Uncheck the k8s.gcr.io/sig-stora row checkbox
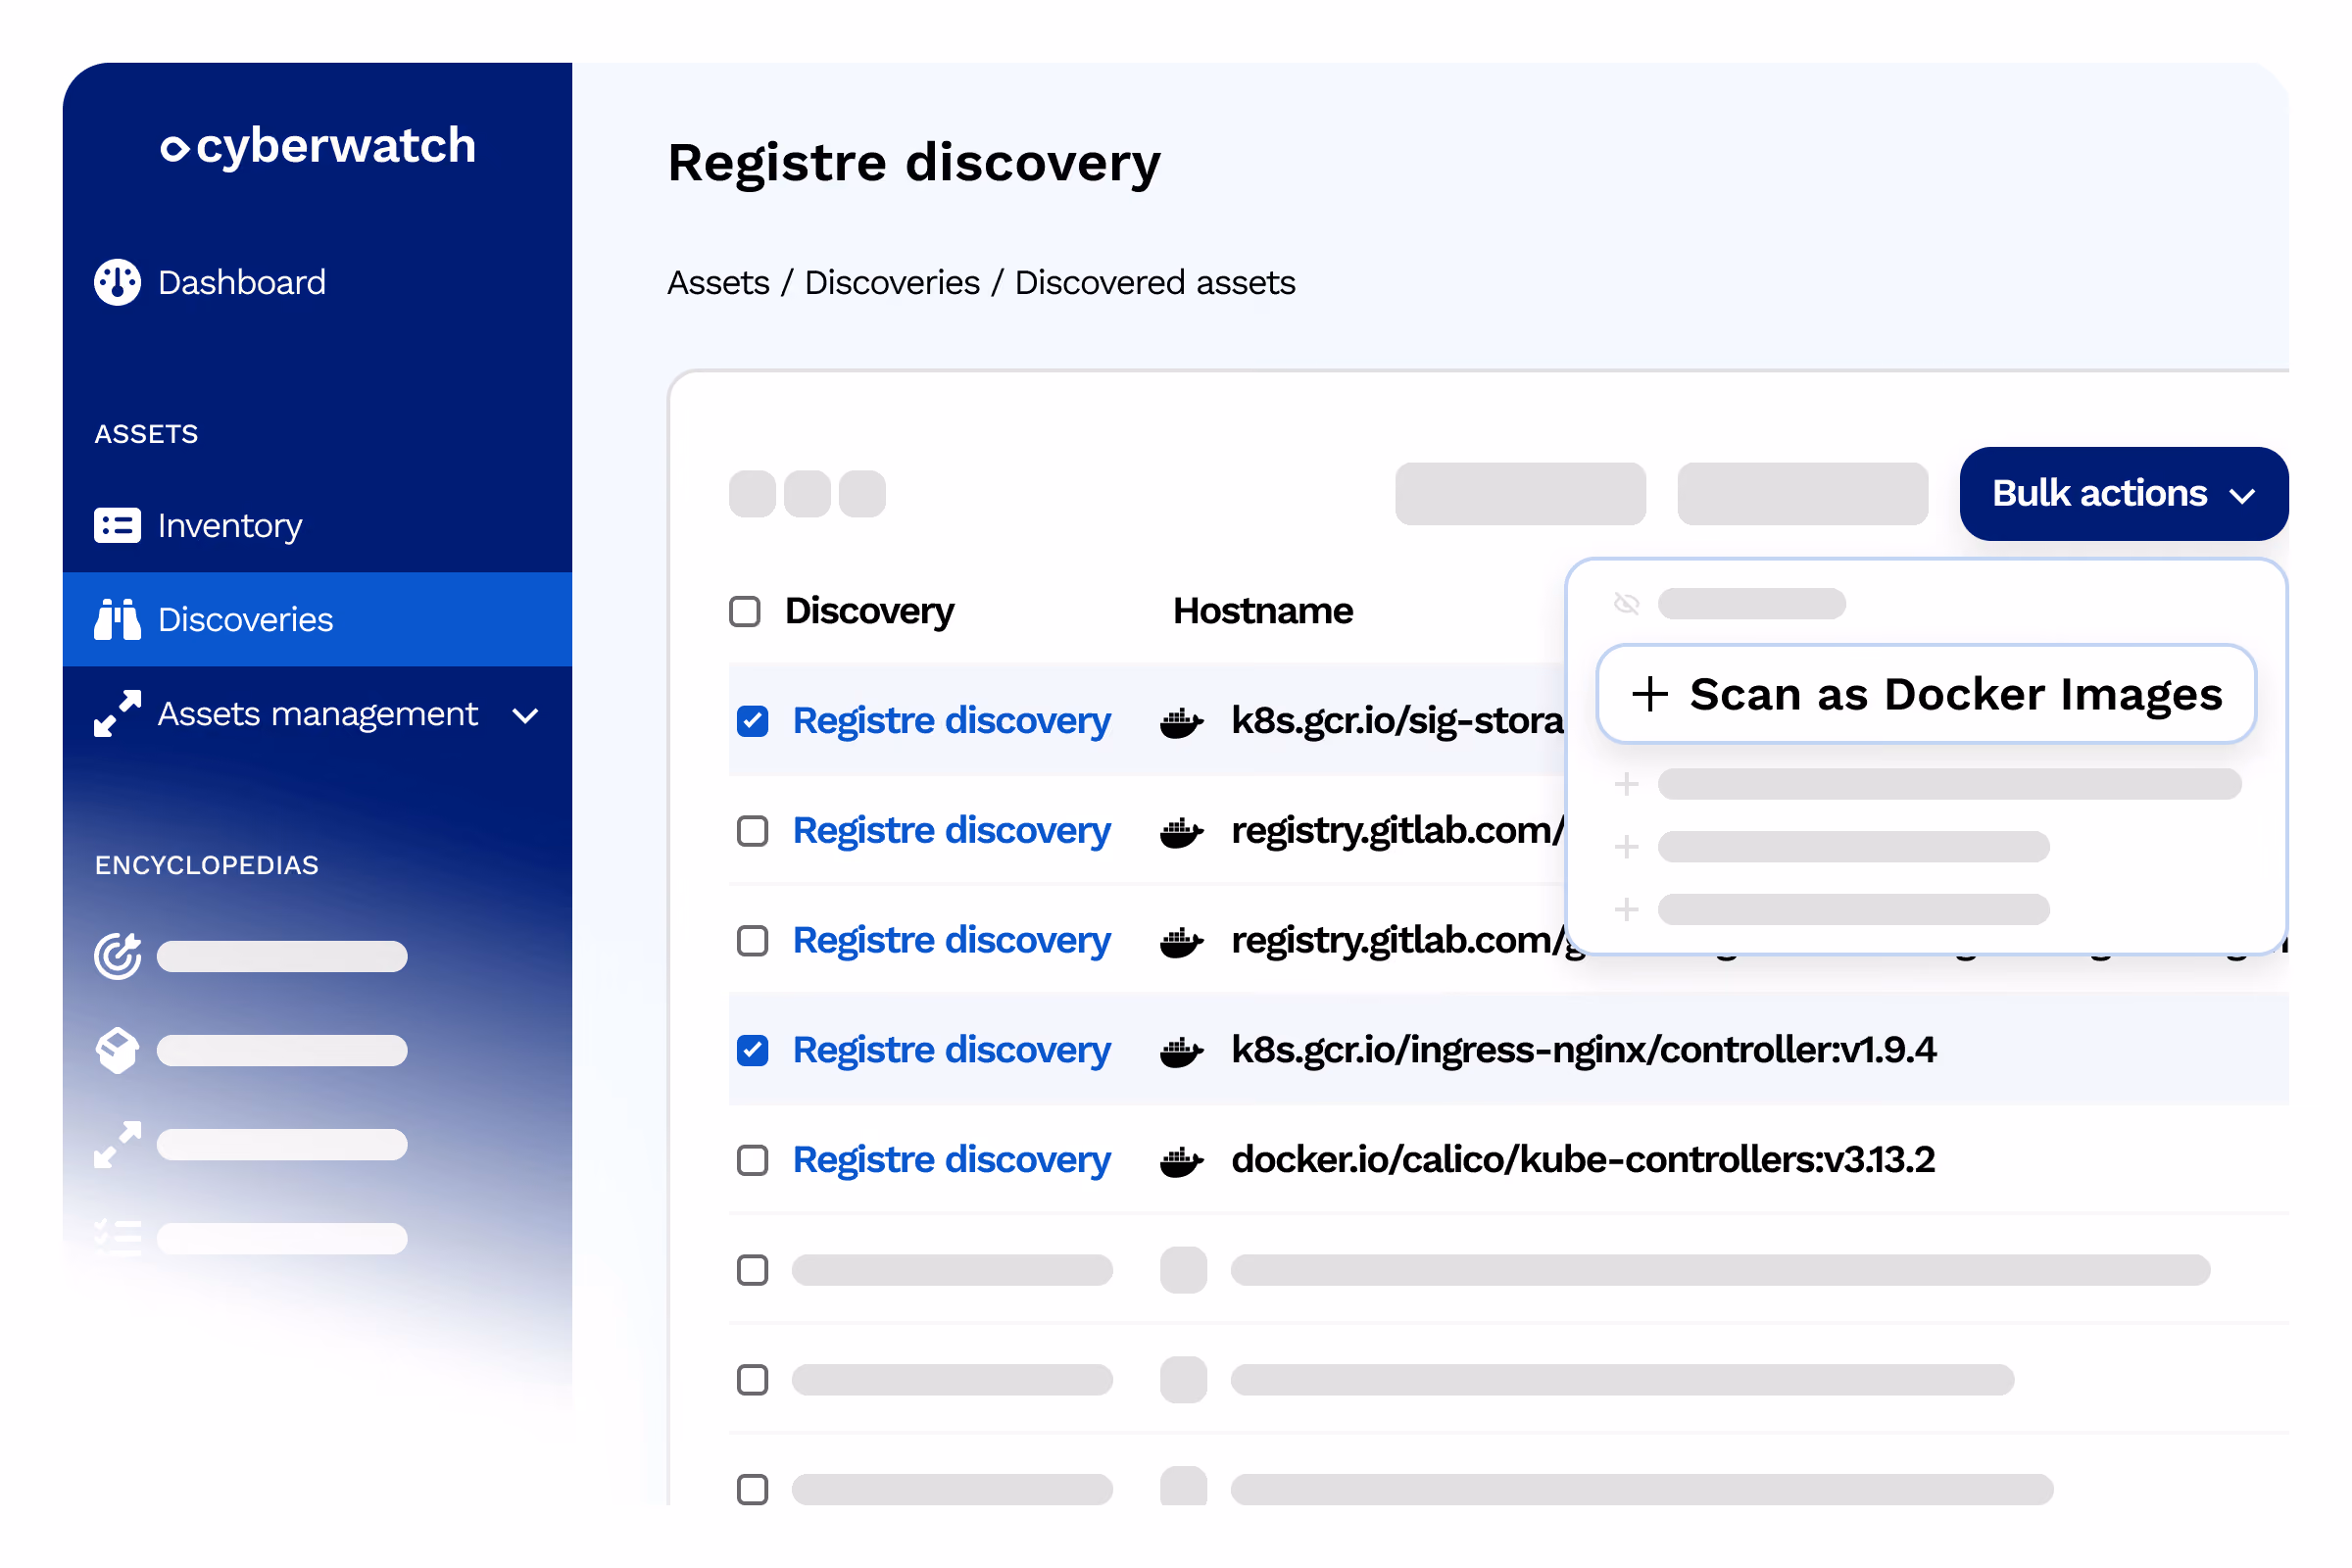 tap(752, 721)
